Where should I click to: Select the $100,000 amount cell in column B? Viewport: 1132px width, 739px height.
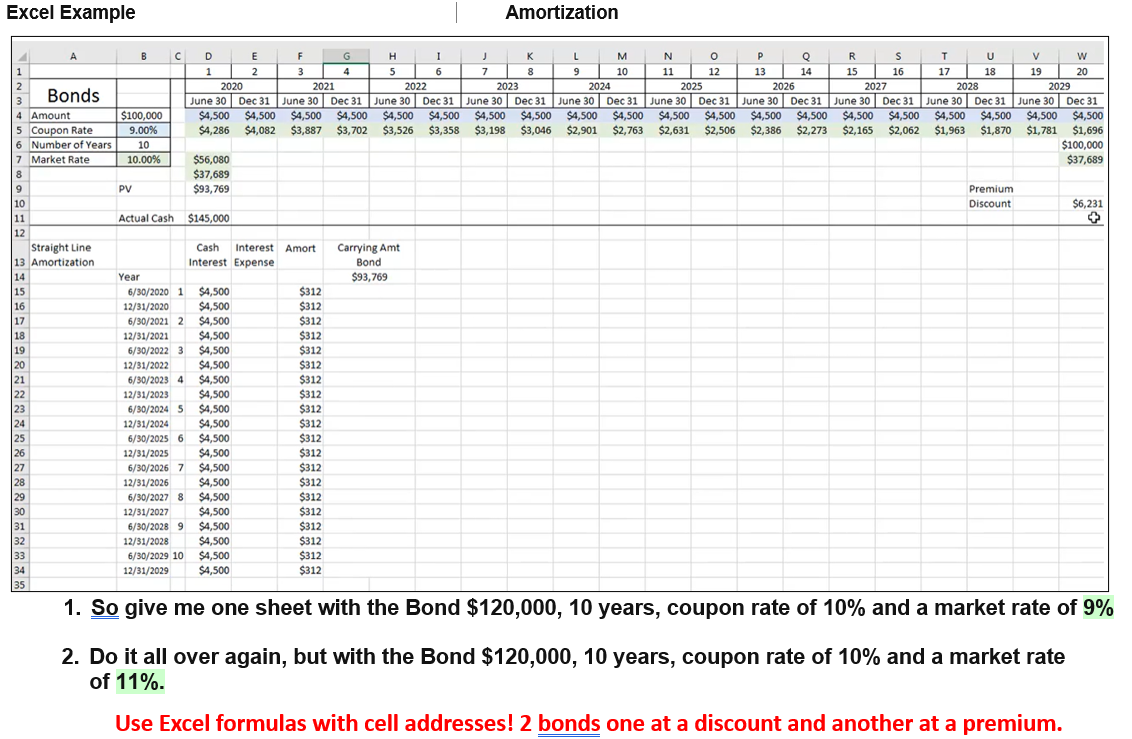[142, 115]
